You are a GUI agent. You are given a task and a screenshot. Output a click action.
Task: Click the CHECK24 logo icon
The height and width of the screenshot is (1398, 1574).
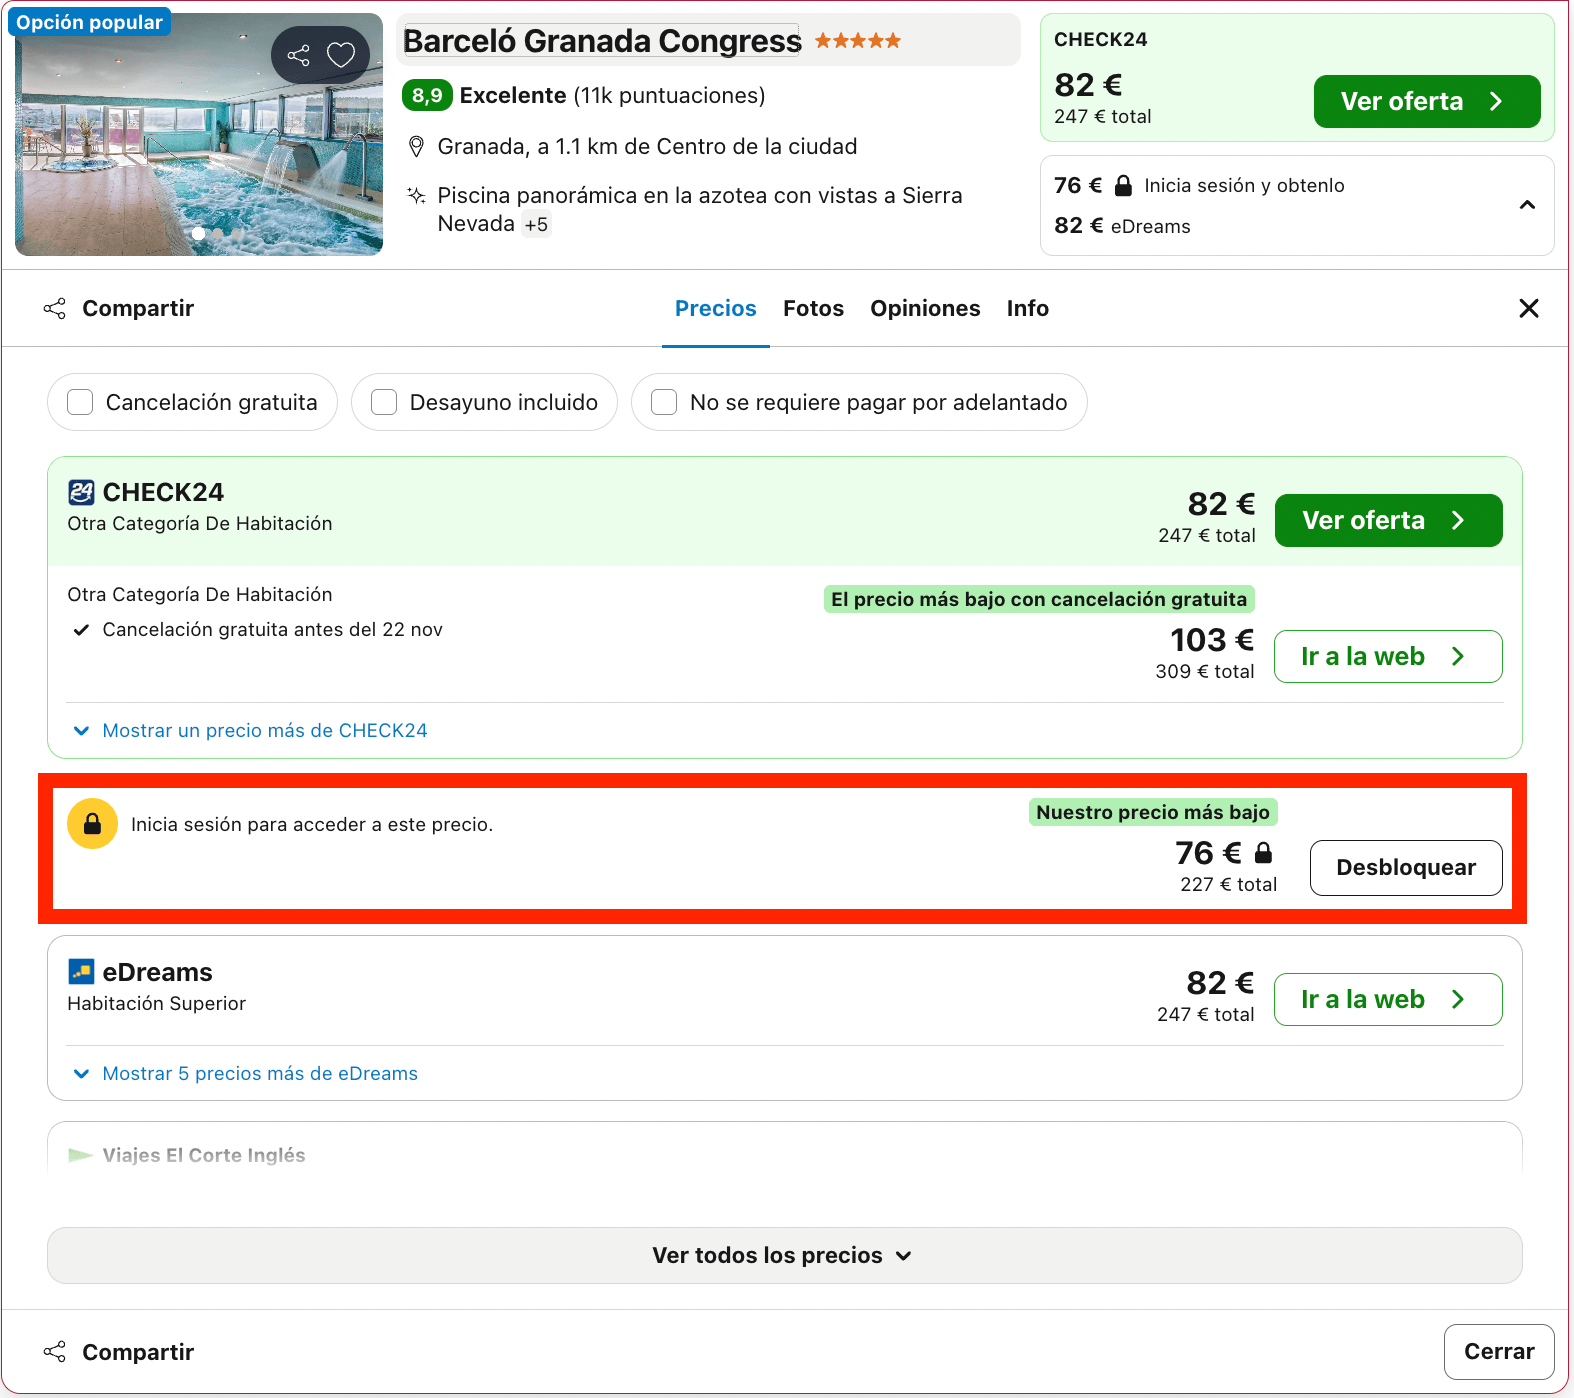[x=81, y=492]
